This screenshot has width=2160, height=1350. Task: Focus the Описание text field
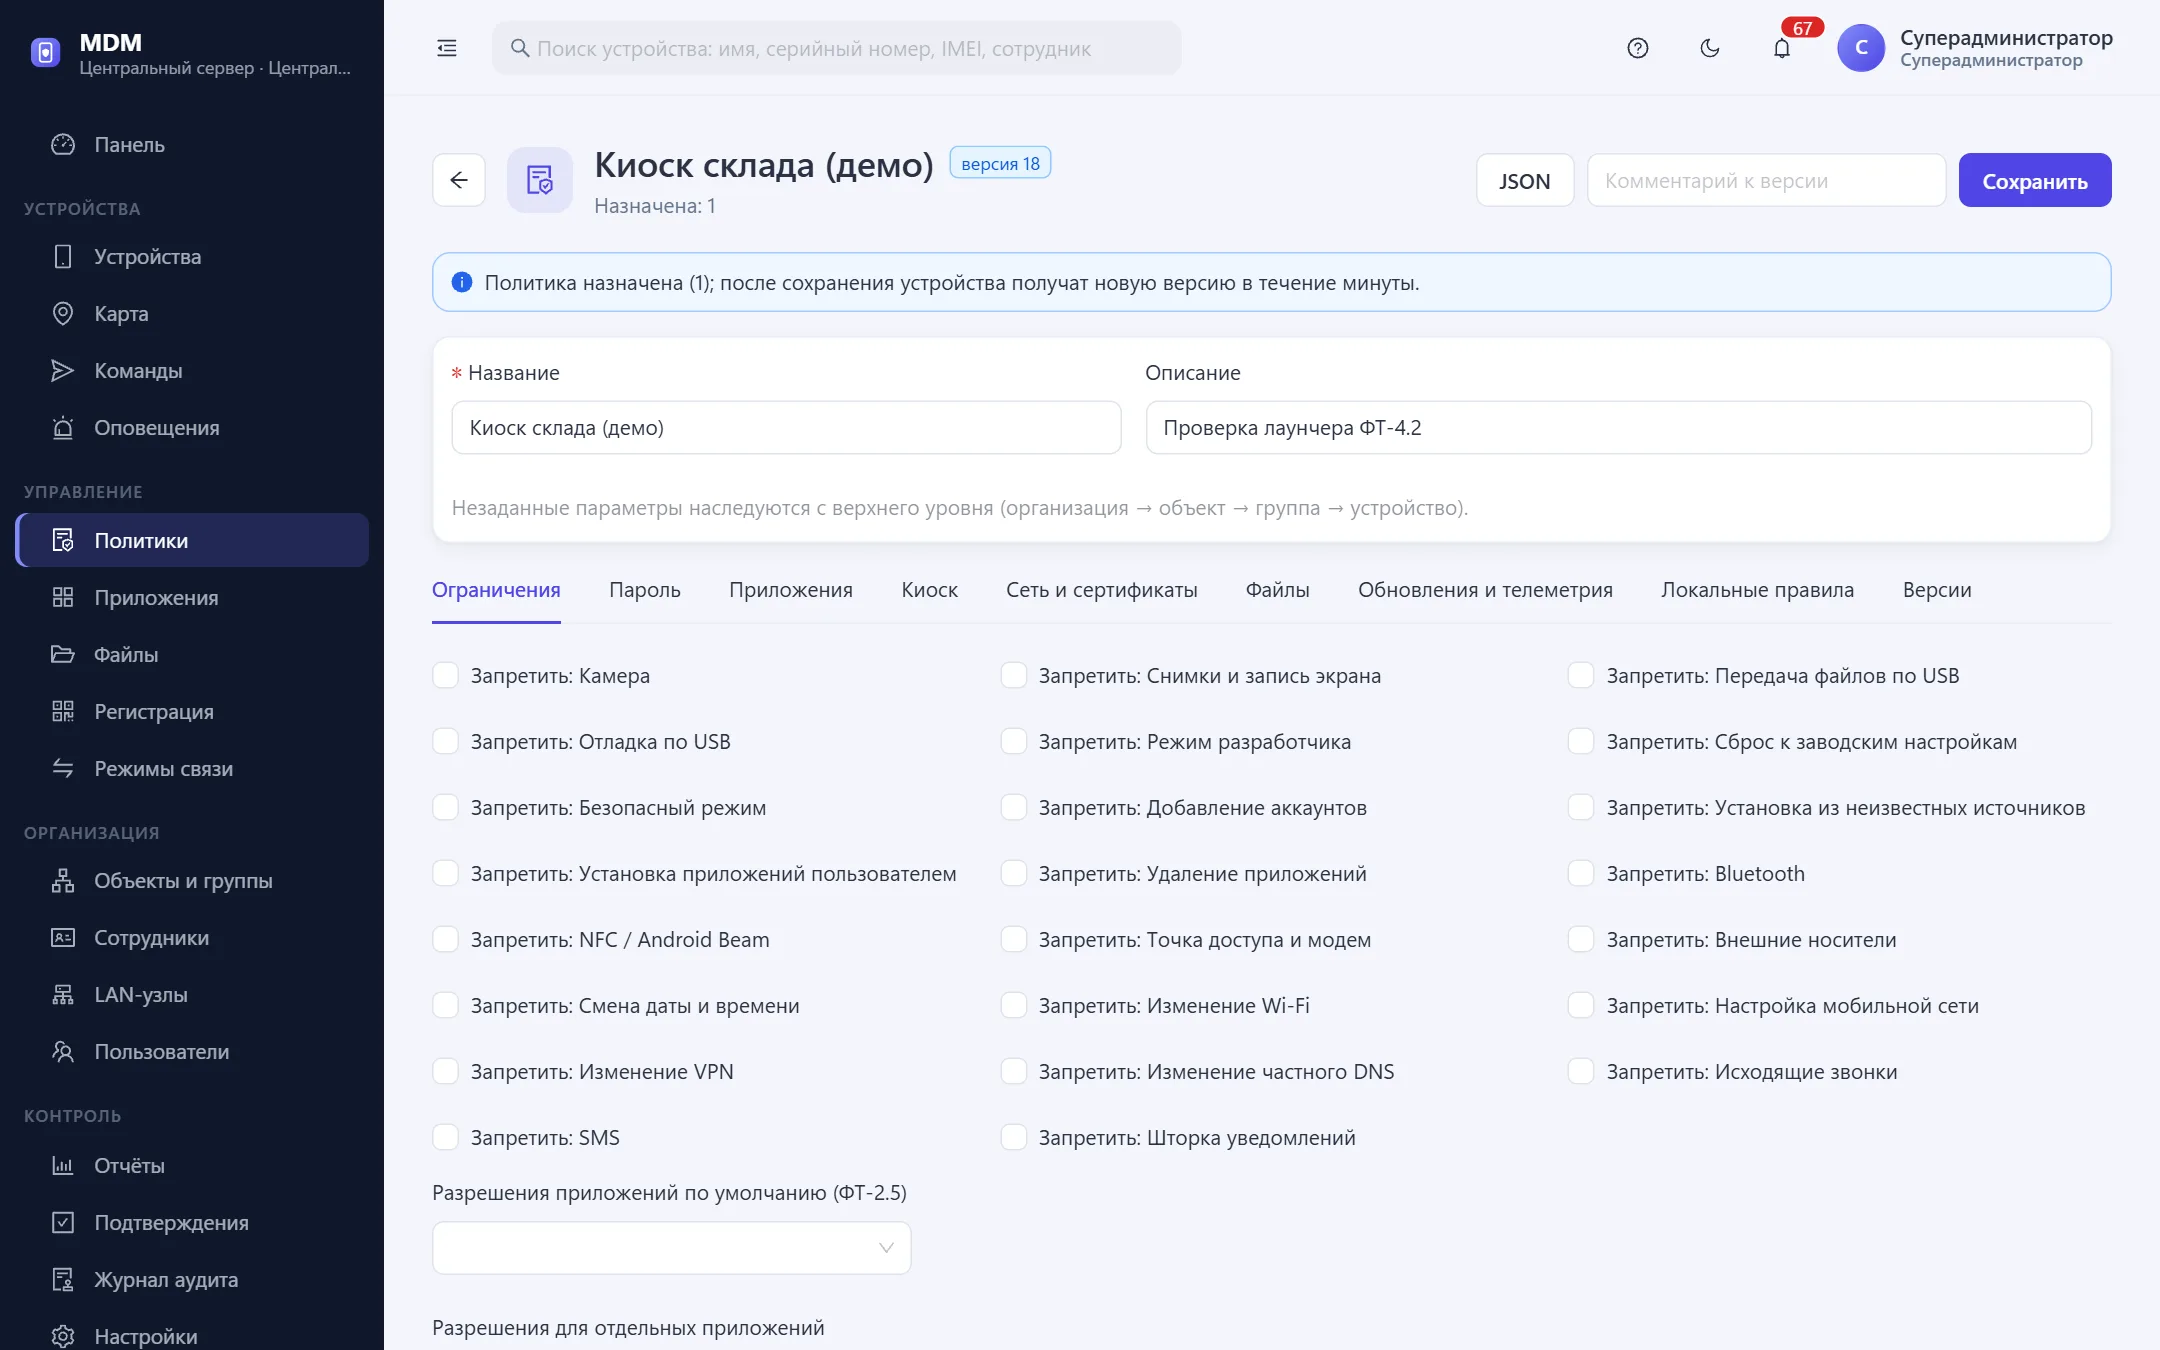(x=1618, y=428)
